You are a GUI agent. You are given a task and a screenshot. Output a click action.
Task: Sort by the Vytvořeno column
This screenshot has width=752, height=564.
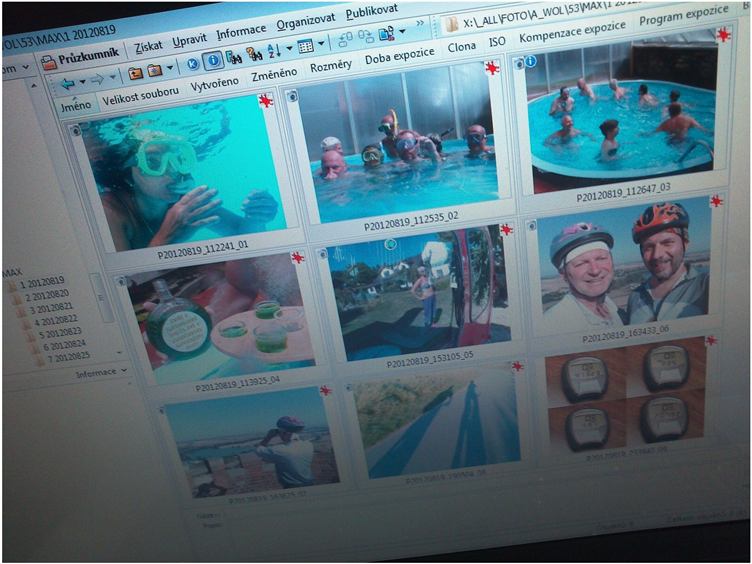pos(214,84)
